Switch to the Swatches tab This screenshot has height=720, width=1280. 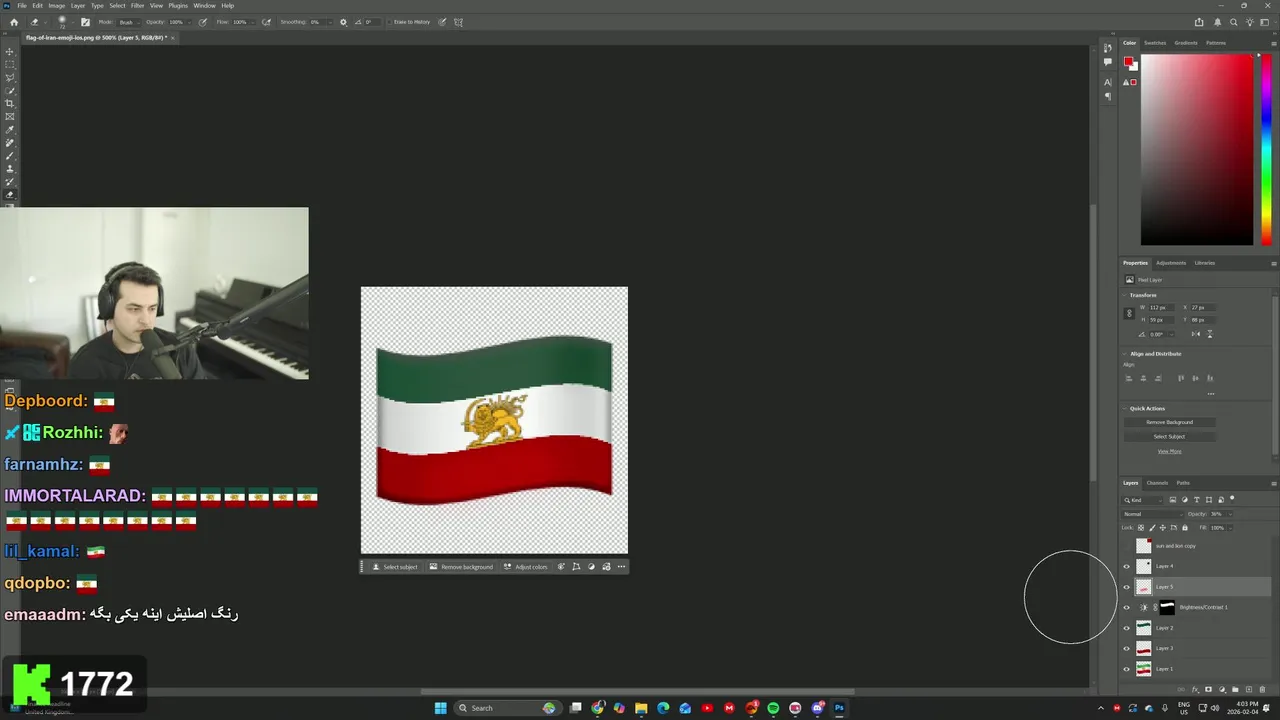(1155, 43)
